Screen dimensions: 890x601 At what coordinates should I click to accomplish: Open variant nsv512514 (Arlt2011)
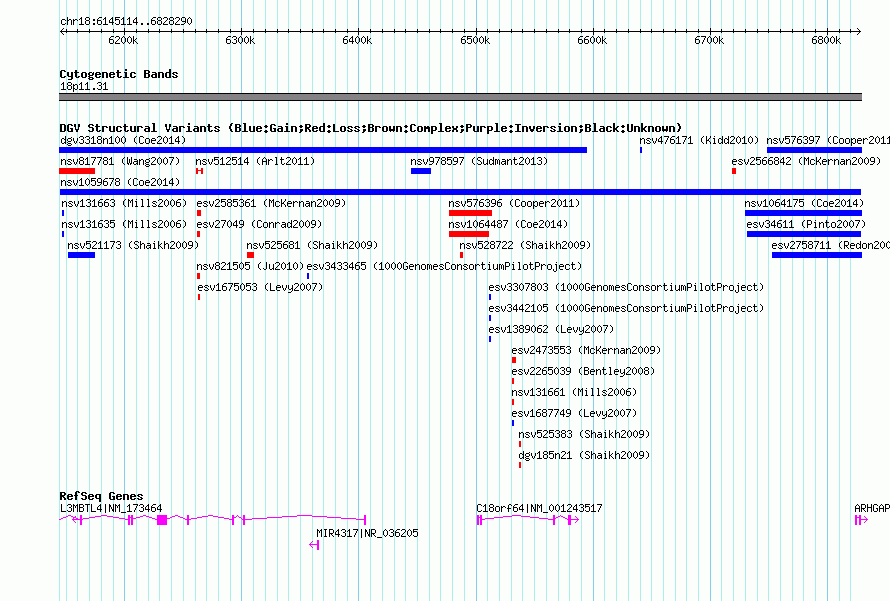tap(255, 161)
